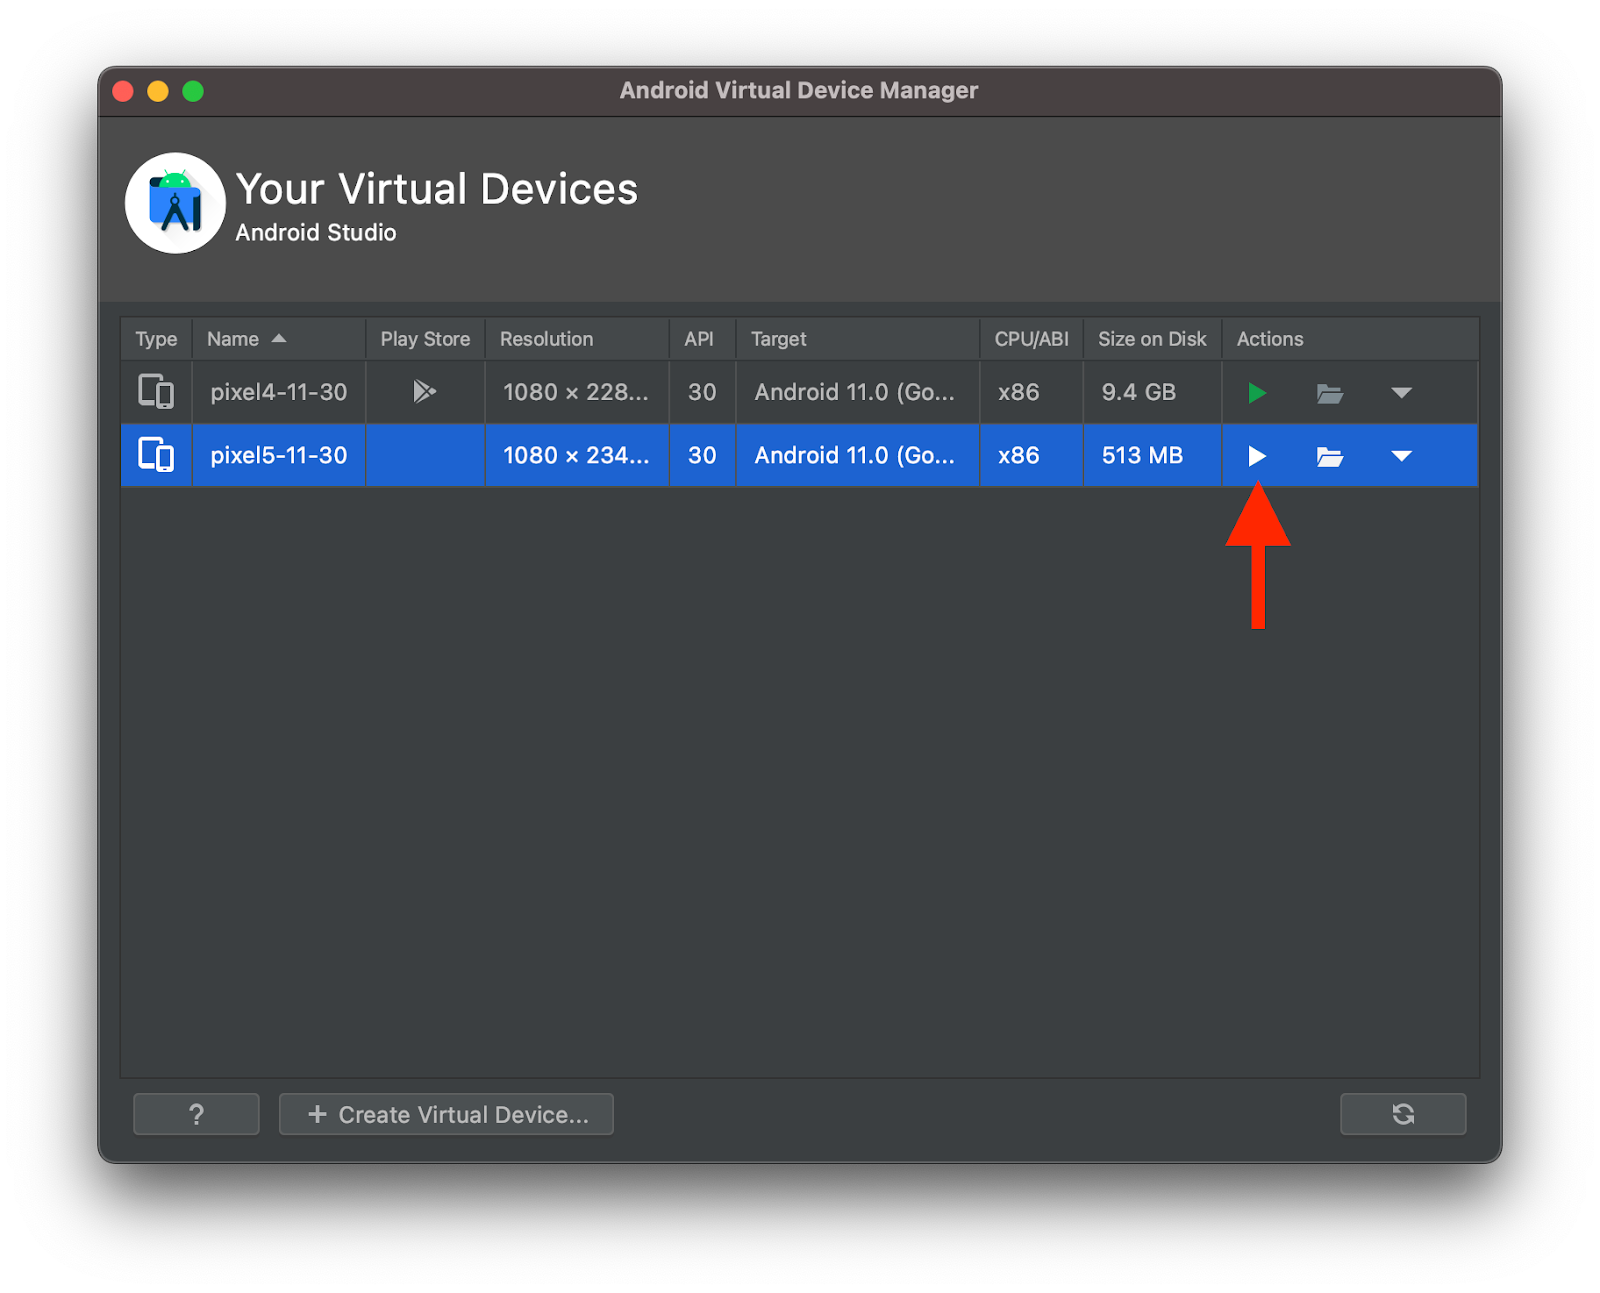
Task: Click pixel5-11-30 resolution 1080 × 234... cell
Action: click(577, 455)
